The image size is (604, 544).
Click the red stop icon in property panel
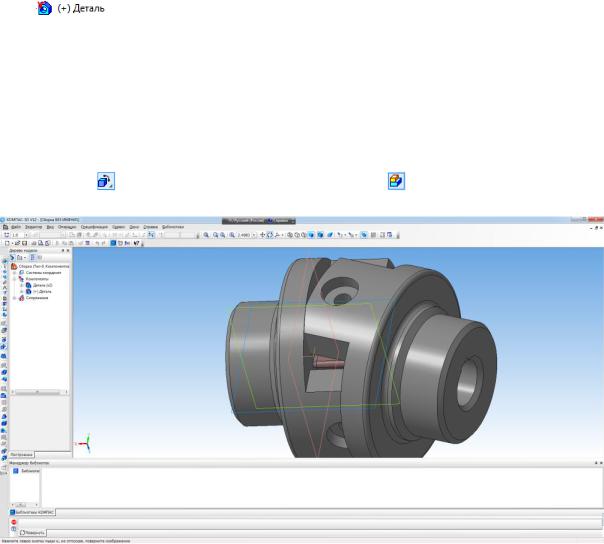14,521
